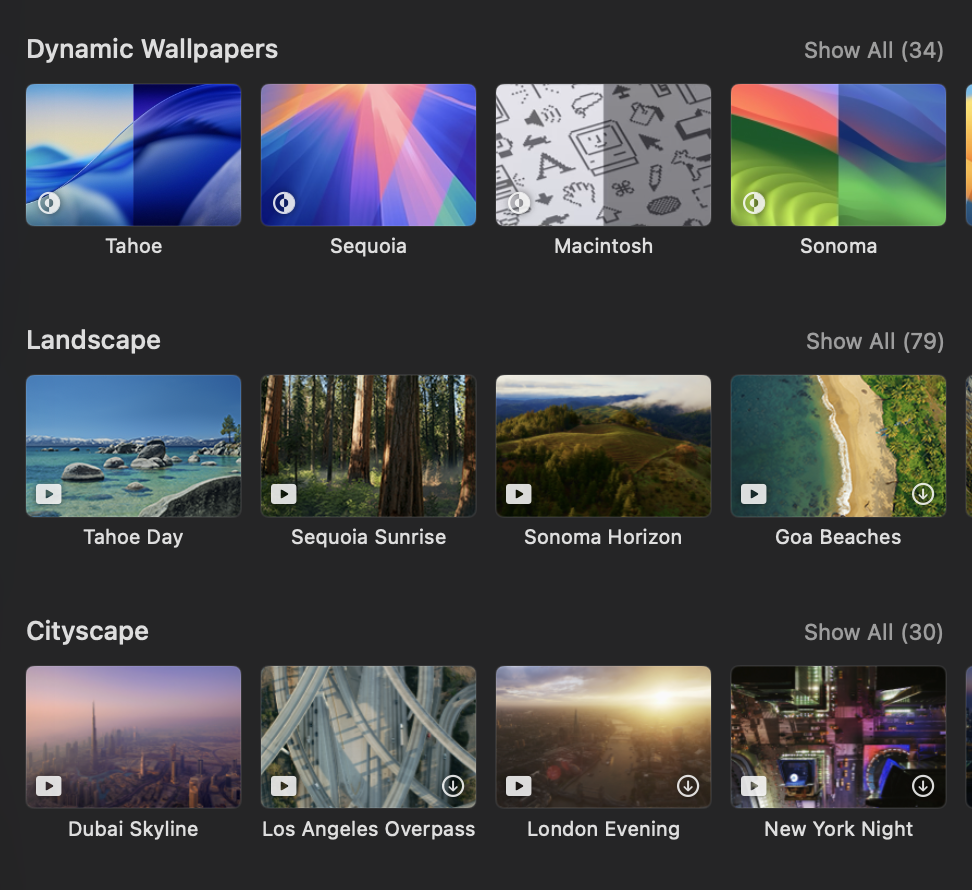Click the Tahoe wallpaper name label

(134, 246)
